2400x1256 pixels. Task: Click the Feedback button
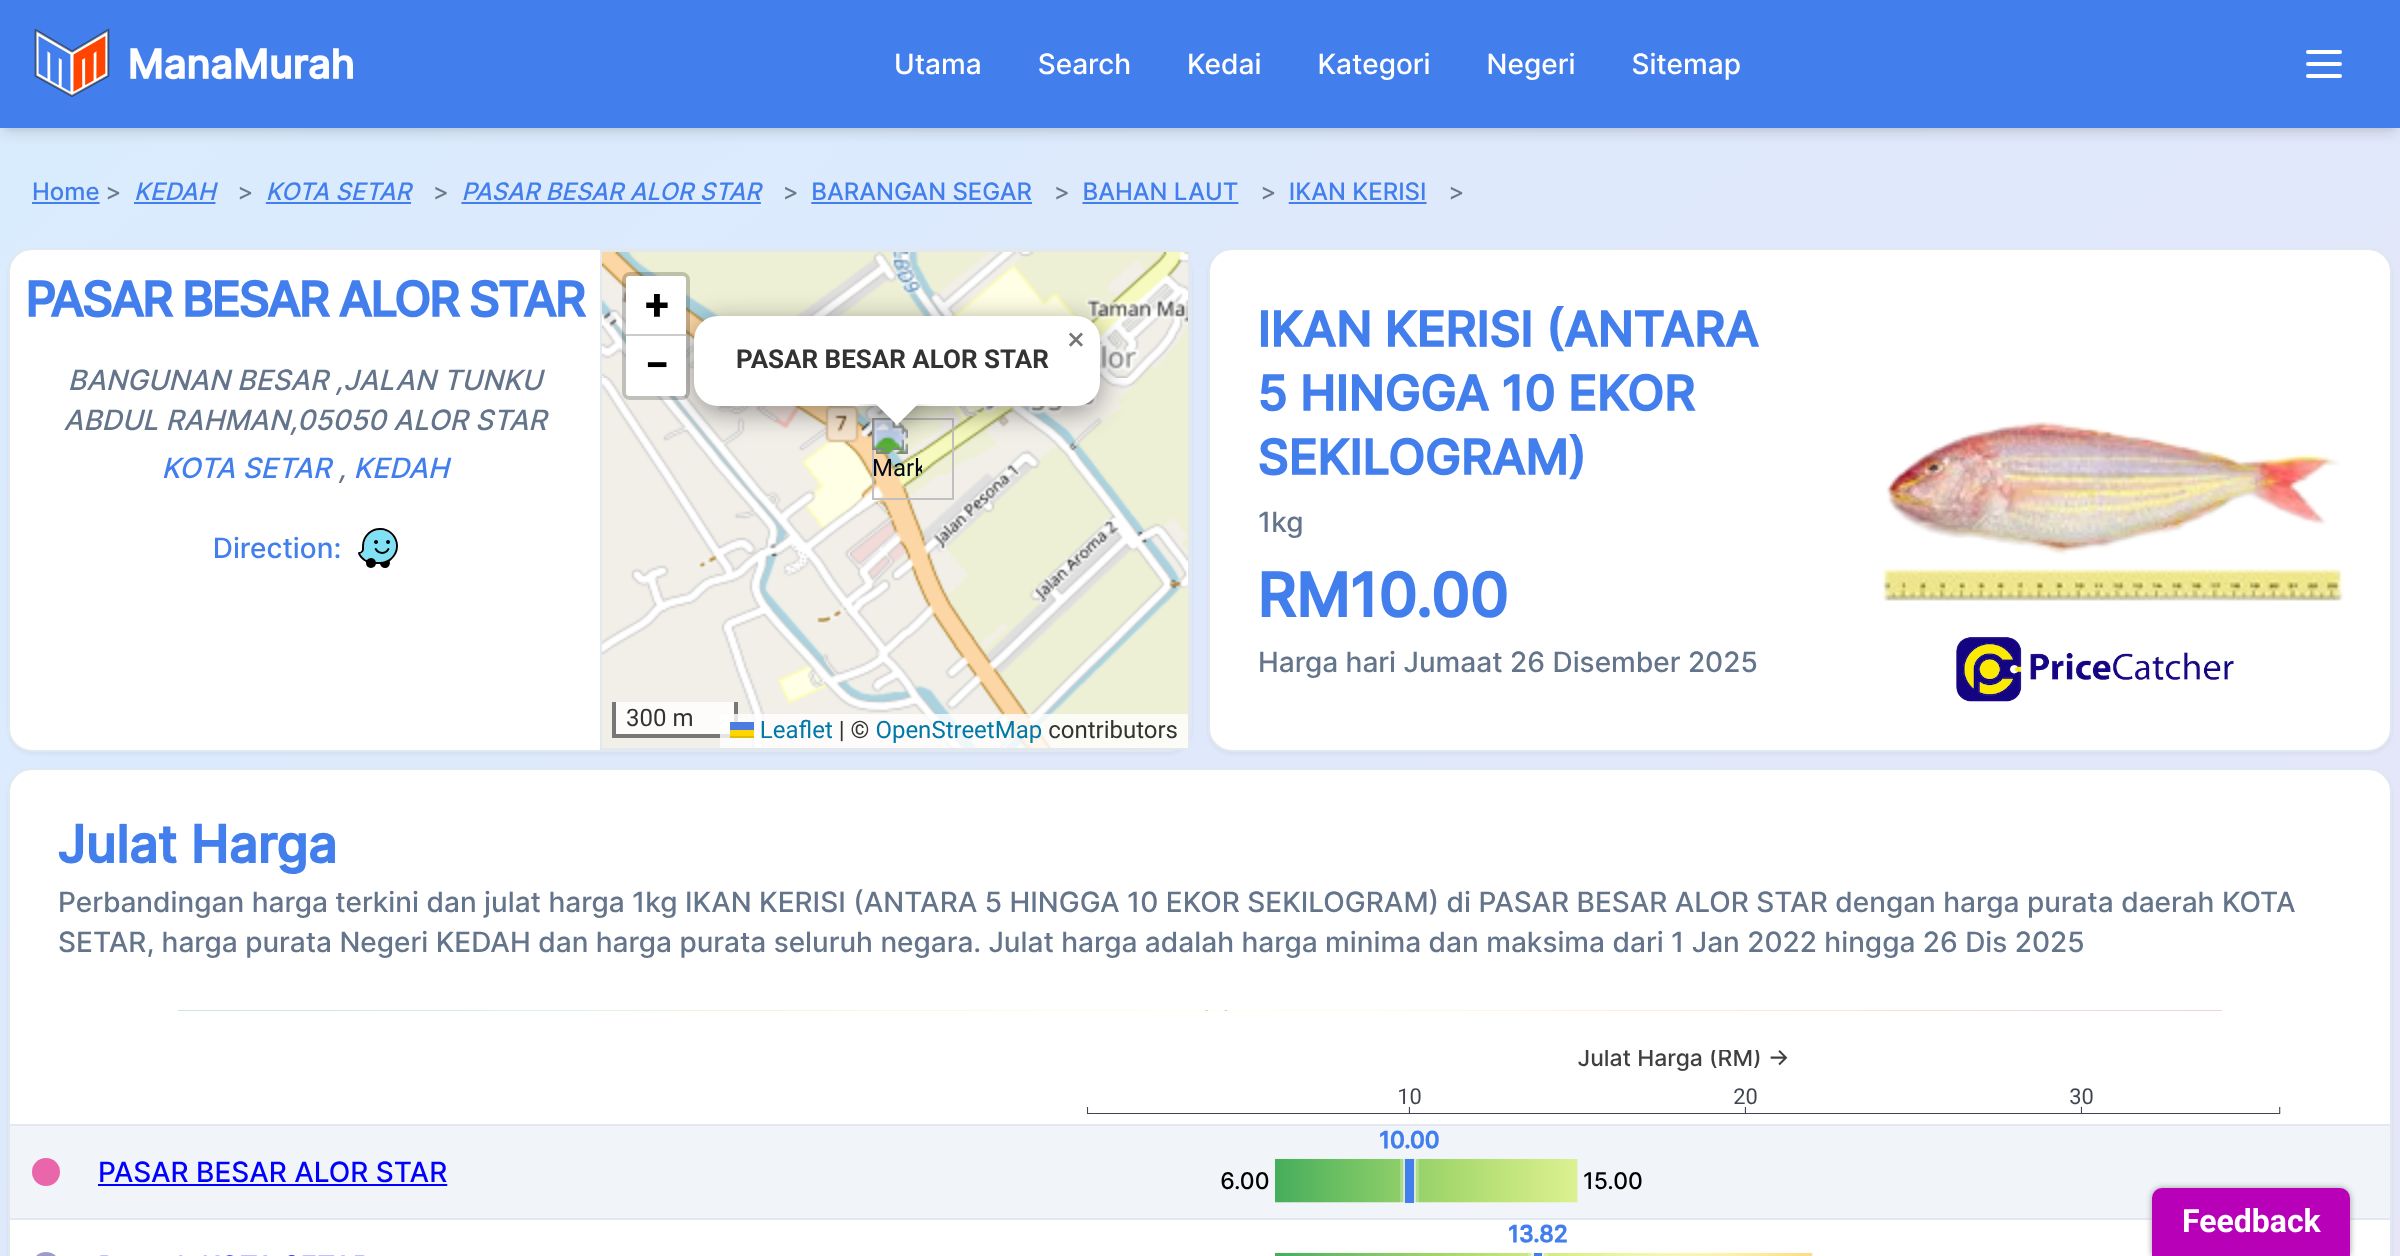point(2250,1220)
